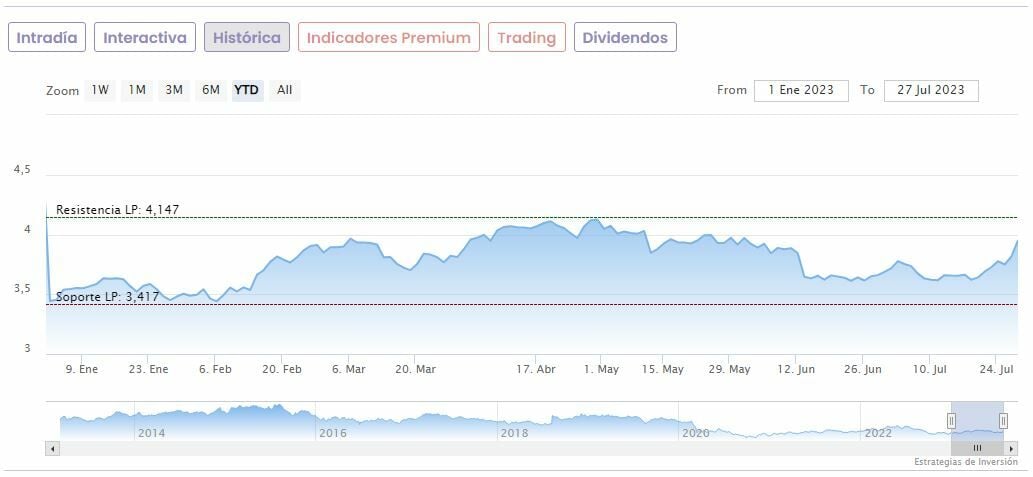The width and height of the screenshot is (1033, 477).
Task: Select the YTD zoom option
Action: point(246,90)
